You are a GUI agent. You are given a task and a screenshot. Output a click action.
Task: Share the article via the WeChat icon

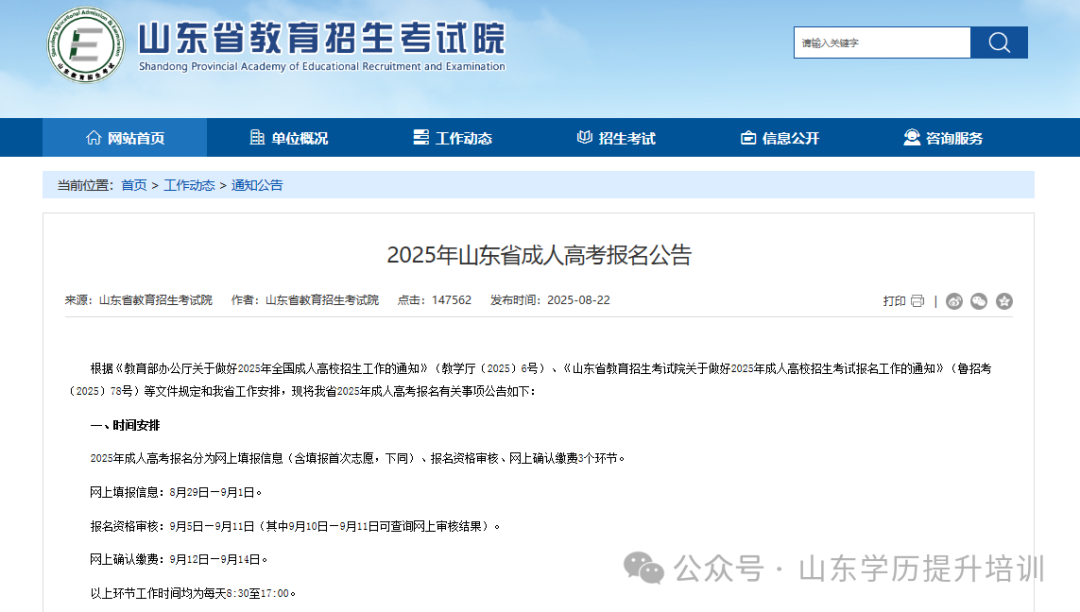[x=978, y=300]
